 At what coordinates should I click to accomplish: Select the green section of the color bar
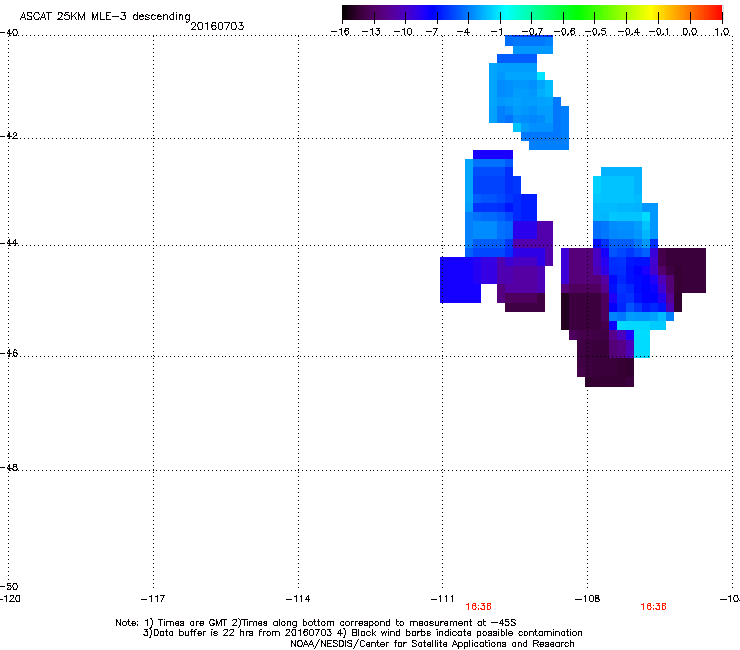[x=578, y=13]
